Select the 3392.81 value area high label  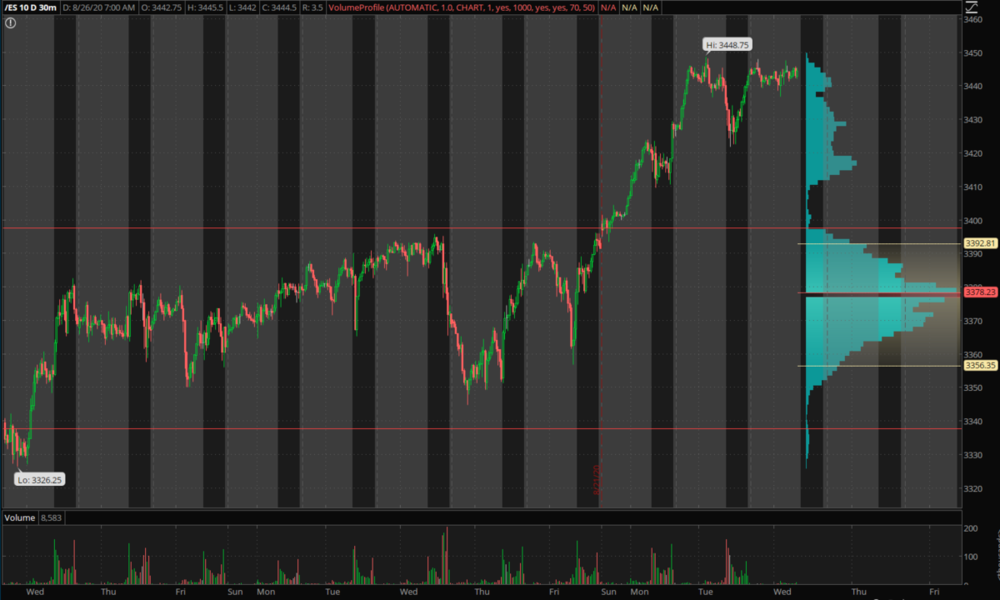point(979,243)
